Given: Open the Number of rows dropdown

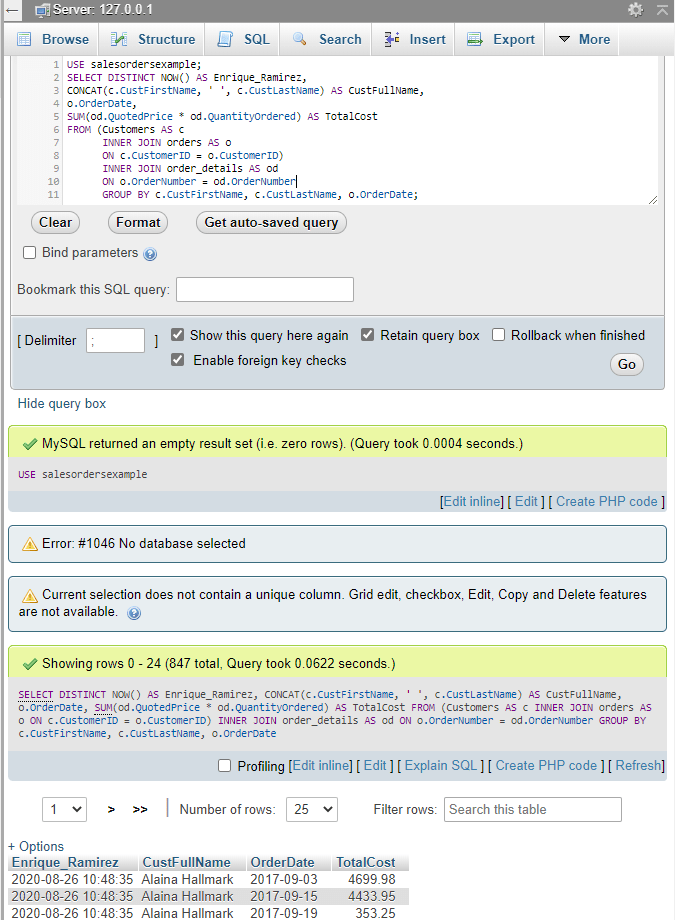Looking at the screenshot, I should 312,810.
